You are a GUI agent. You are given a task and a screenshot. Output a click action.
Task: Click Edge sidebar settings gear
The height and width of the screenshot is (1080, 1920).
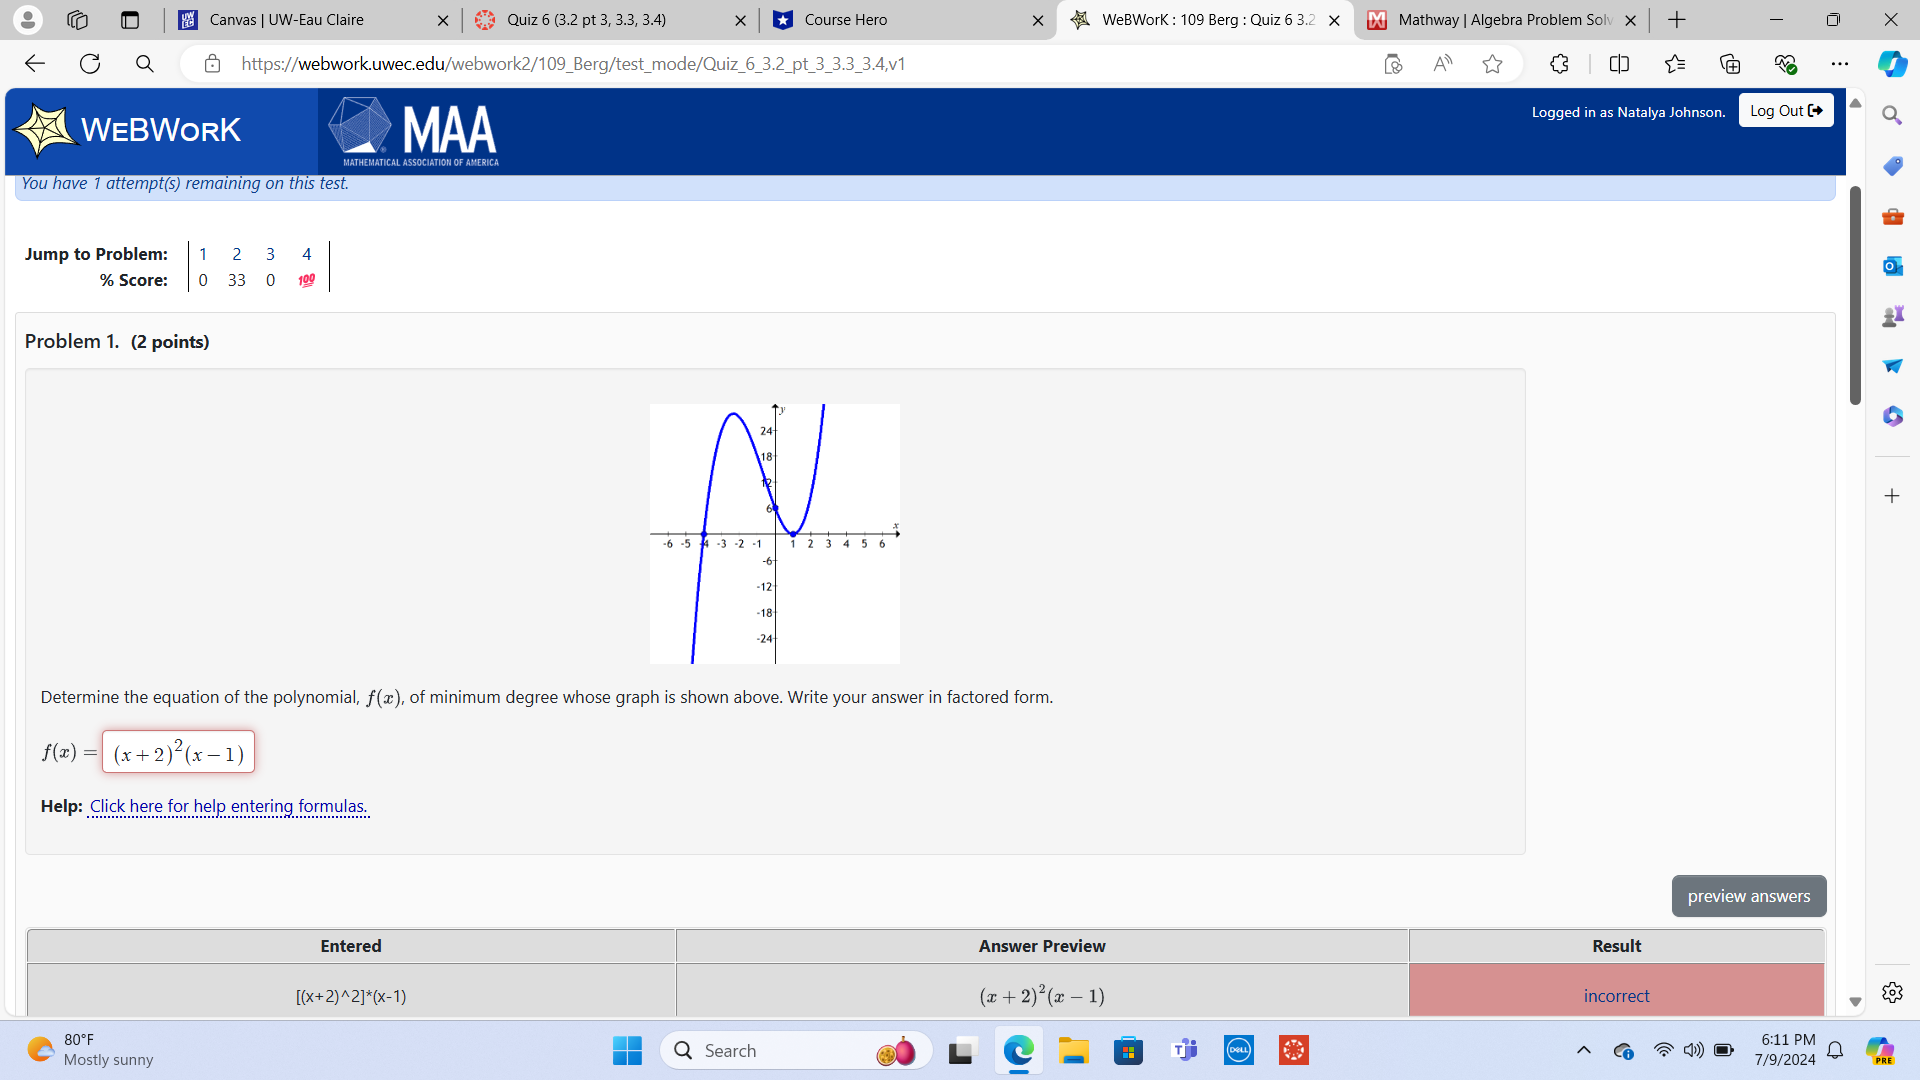coord(1892,992)
